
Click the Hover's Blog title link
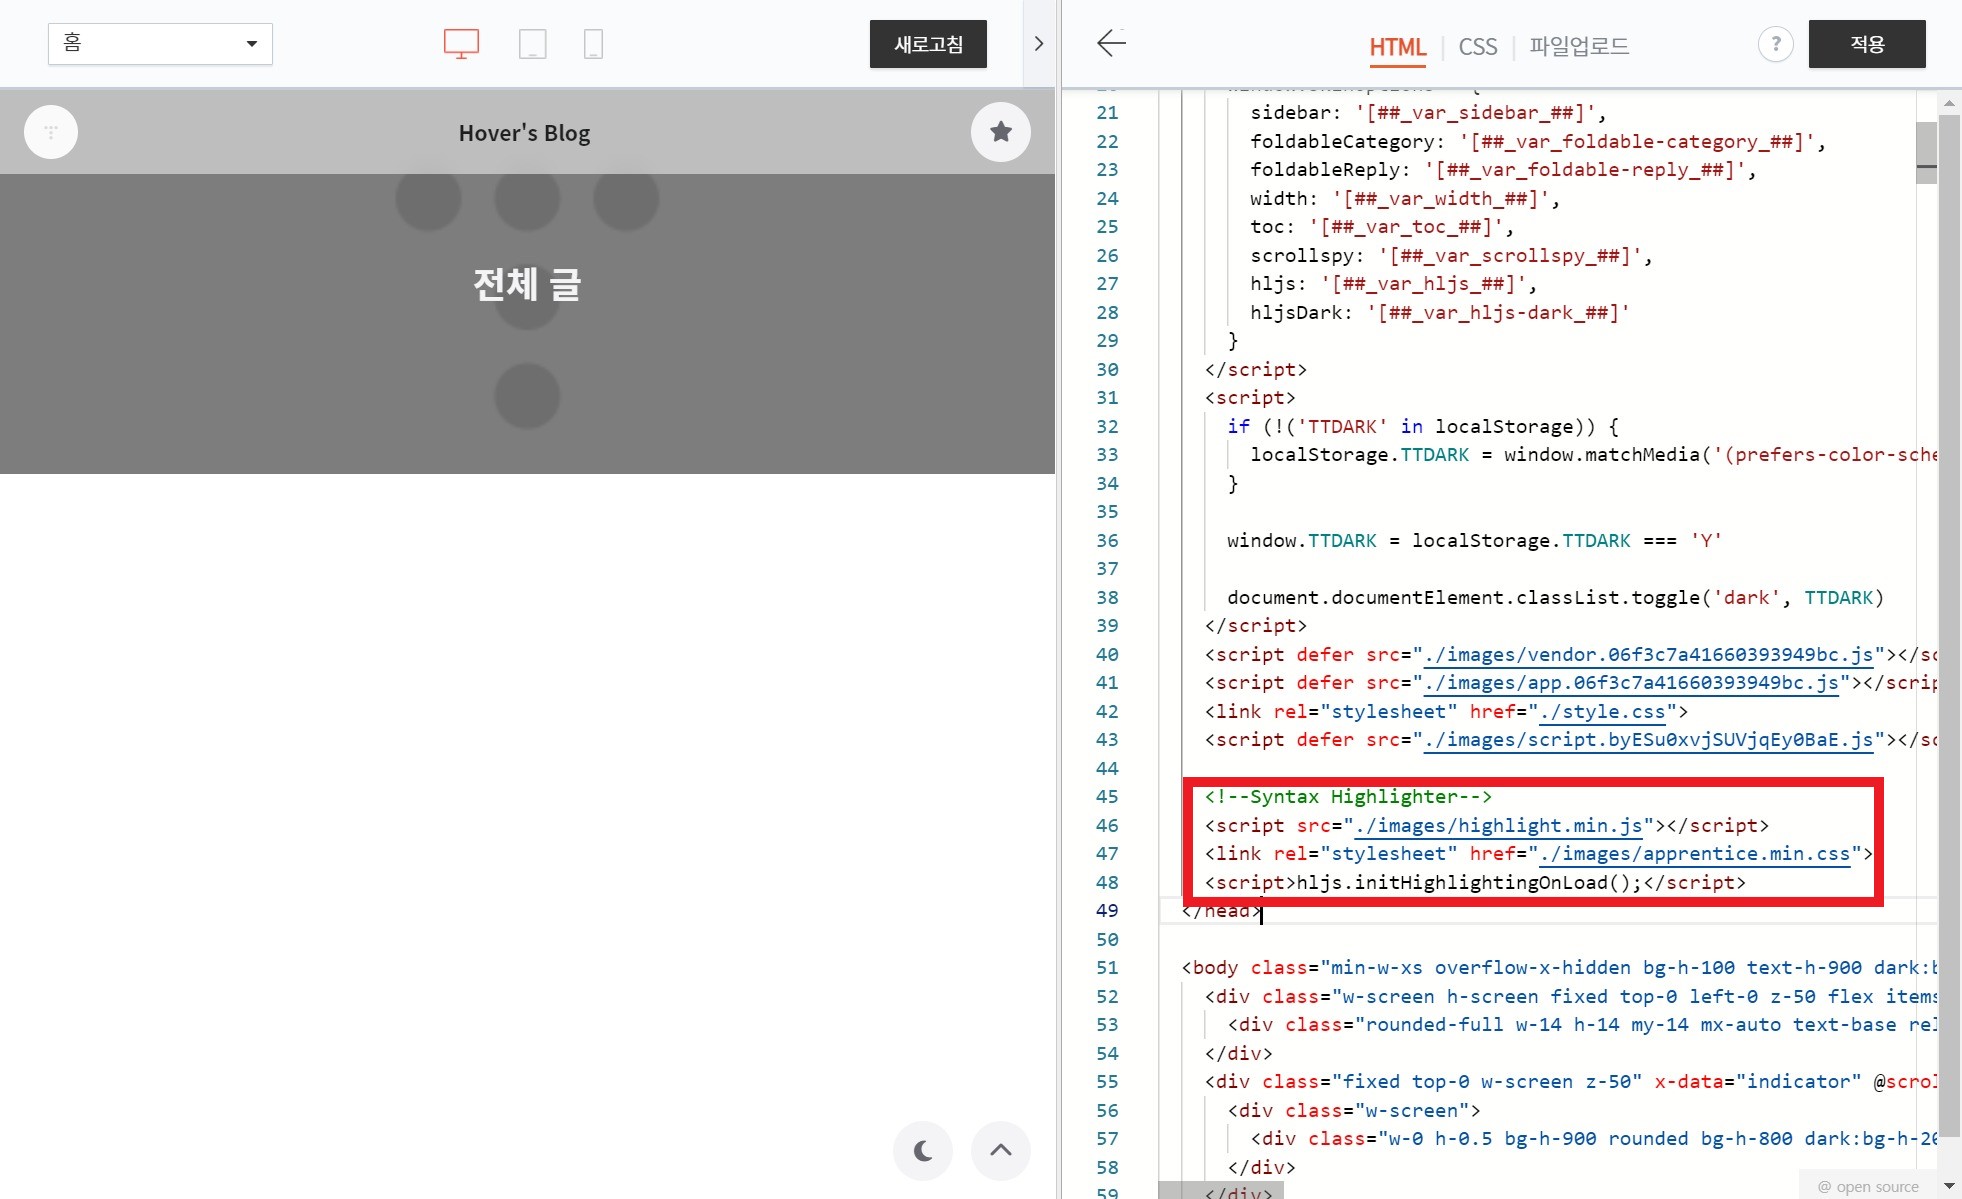(x=524, y=133)
